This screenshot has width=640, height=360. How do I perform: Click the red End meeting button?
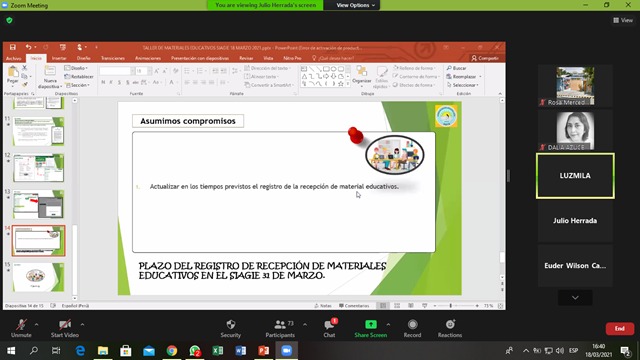[620, 329]
